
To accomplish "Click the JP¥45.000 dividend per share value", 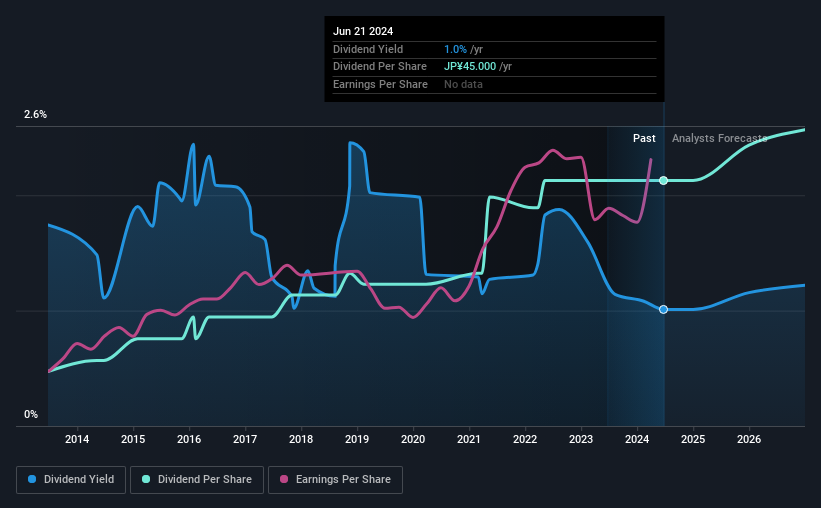I will (x=470, y=67).
